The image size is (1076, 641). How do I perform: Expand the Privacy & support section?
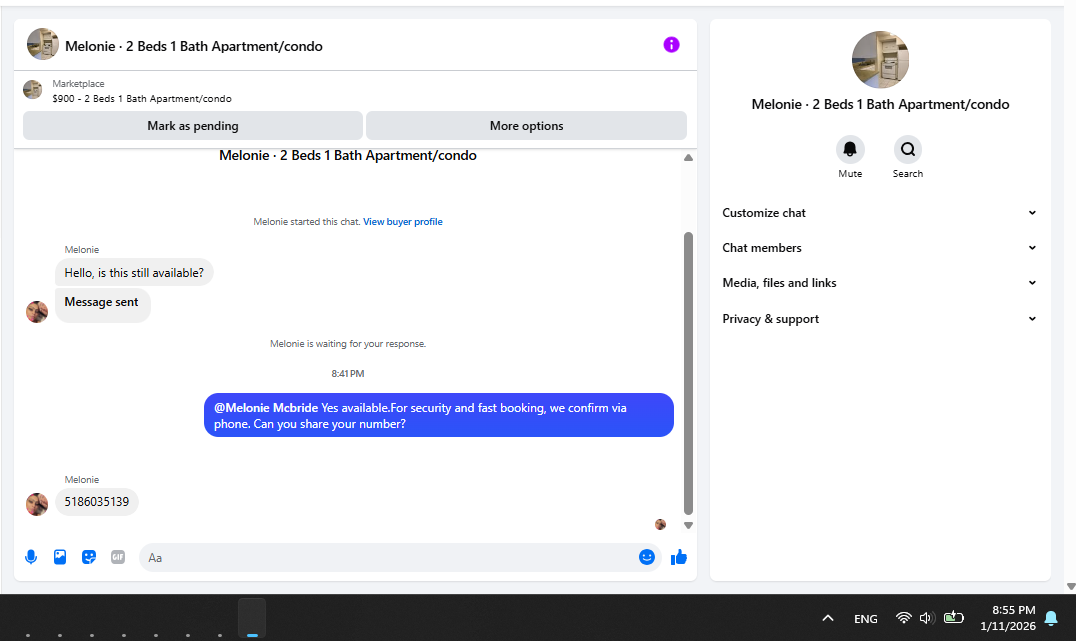pyautogui.click(x=879, y=318)
